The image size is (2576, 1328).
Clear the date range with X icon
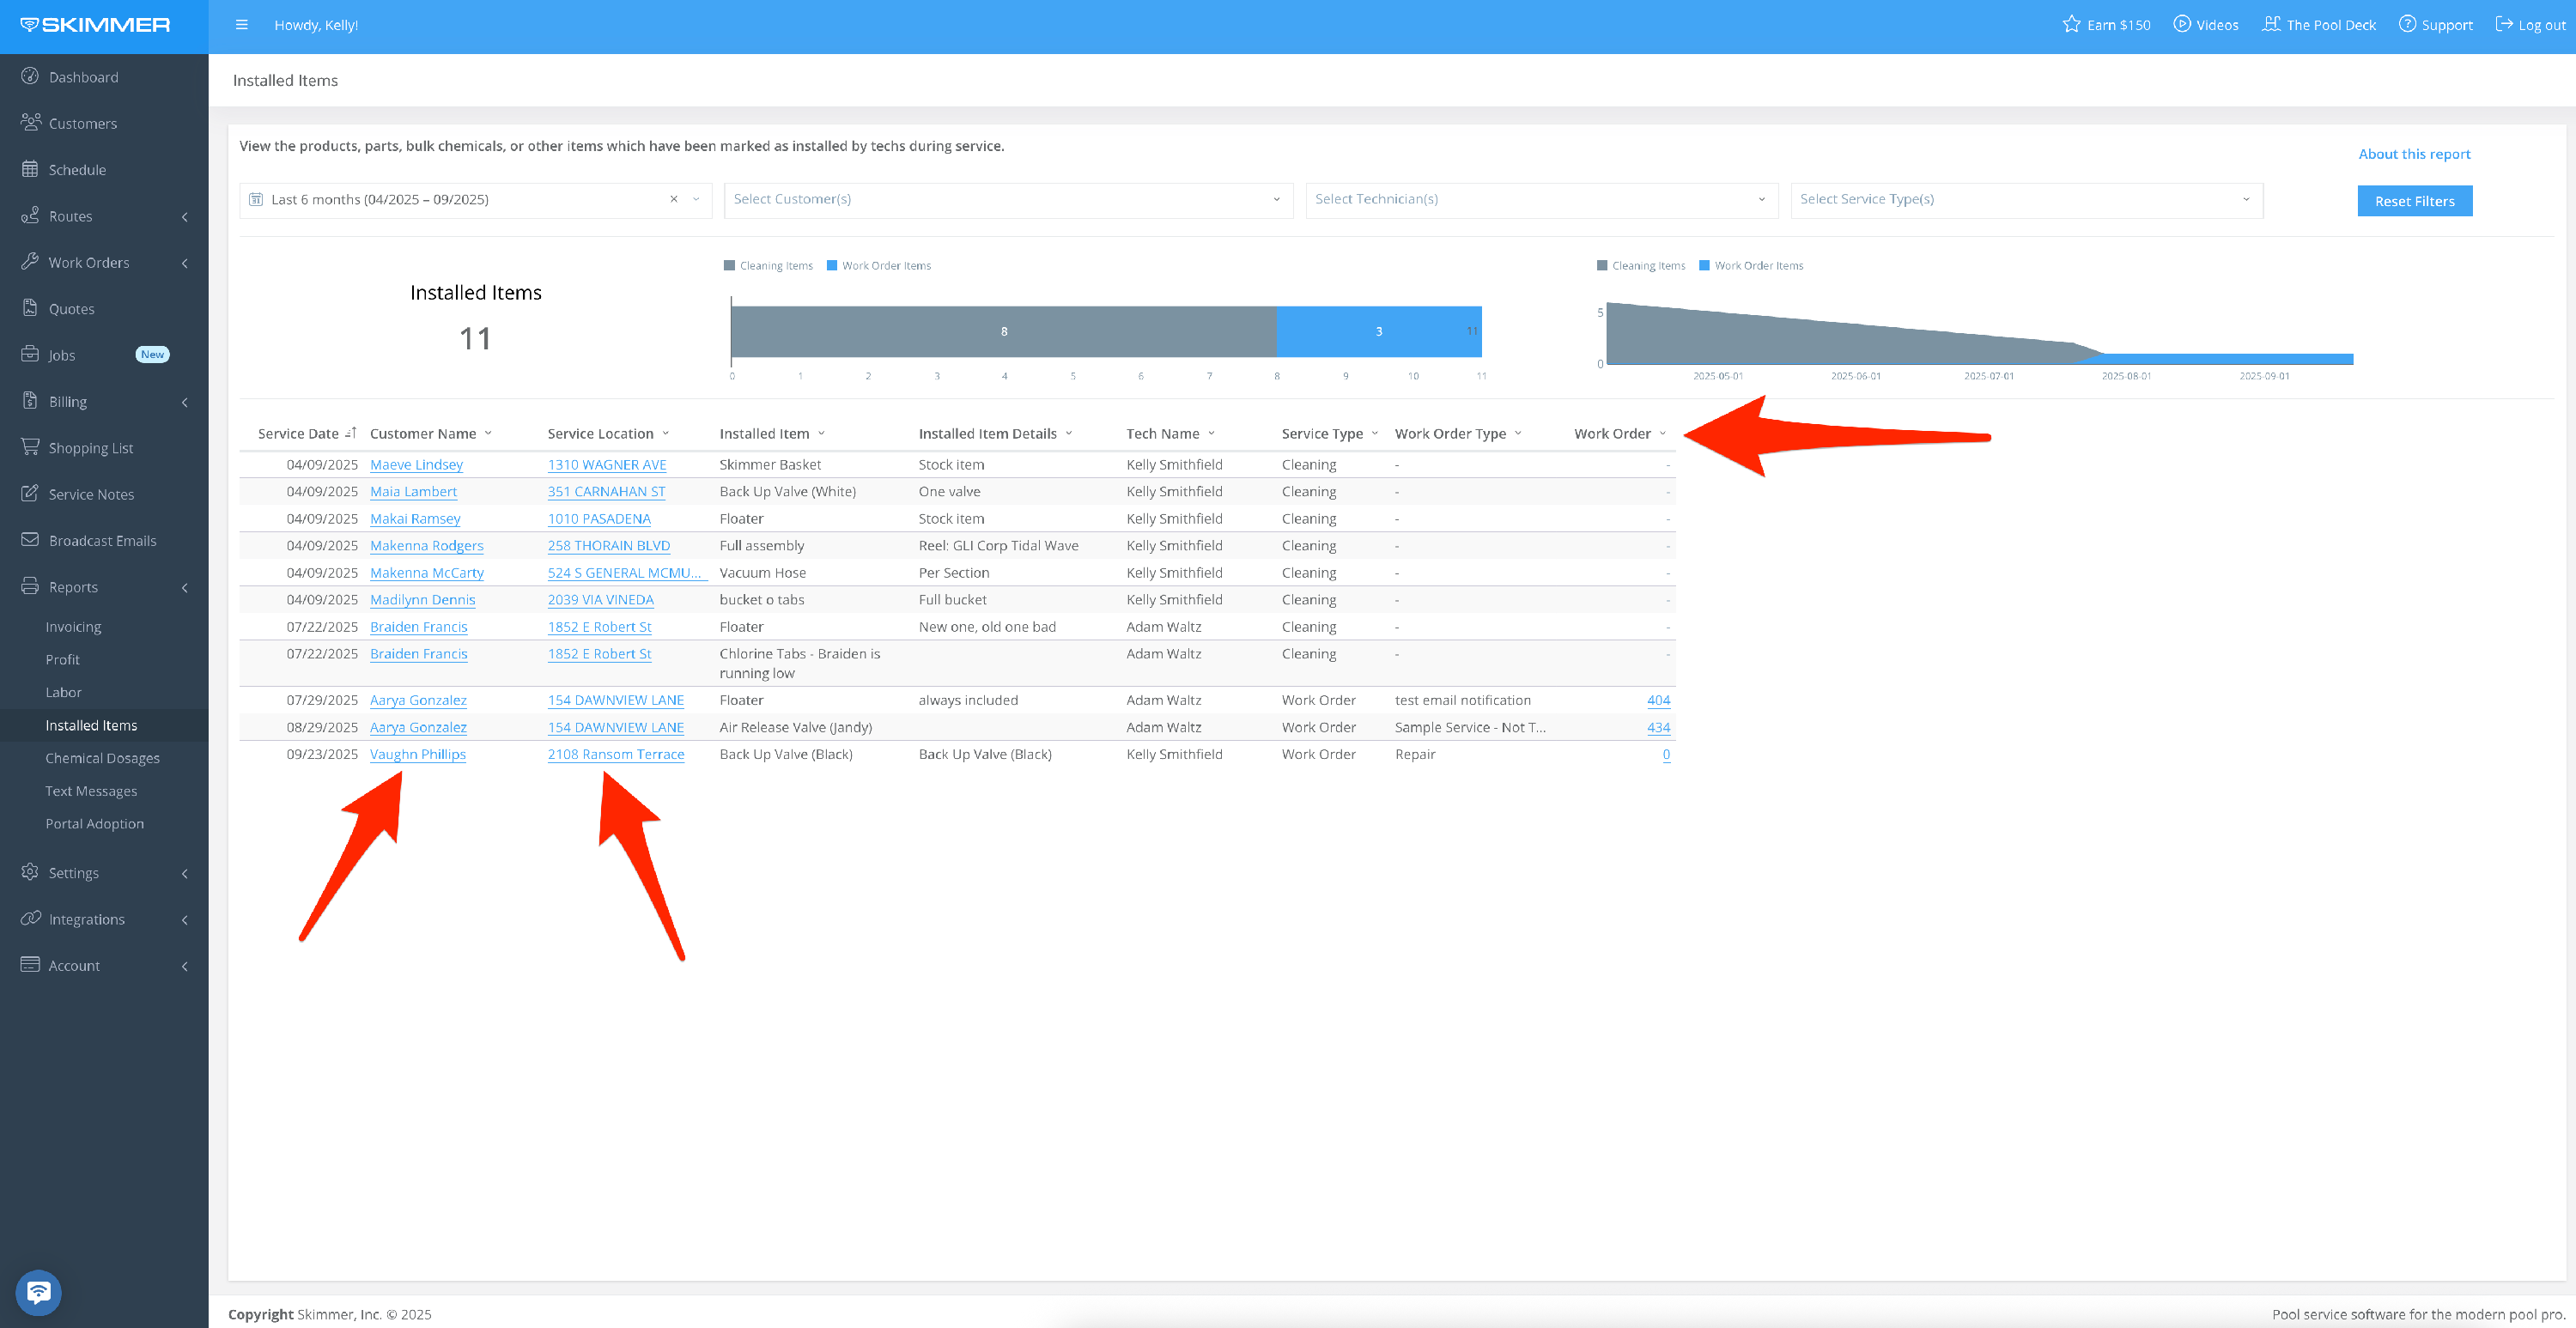674,200
